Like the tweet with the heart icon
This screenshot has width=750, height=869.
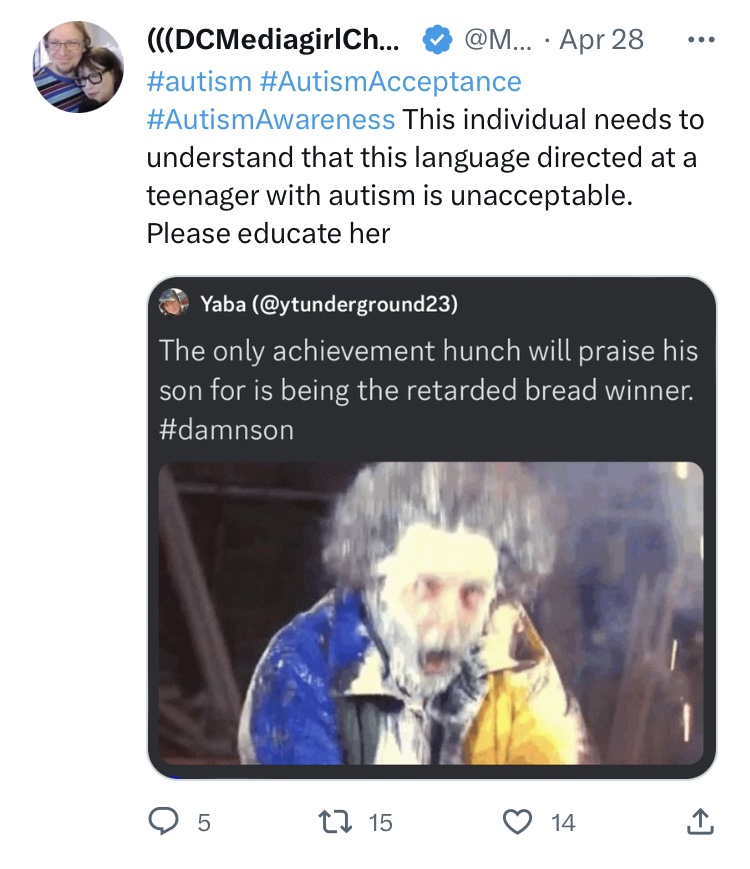pyautogui.click(x=517, y=821)
